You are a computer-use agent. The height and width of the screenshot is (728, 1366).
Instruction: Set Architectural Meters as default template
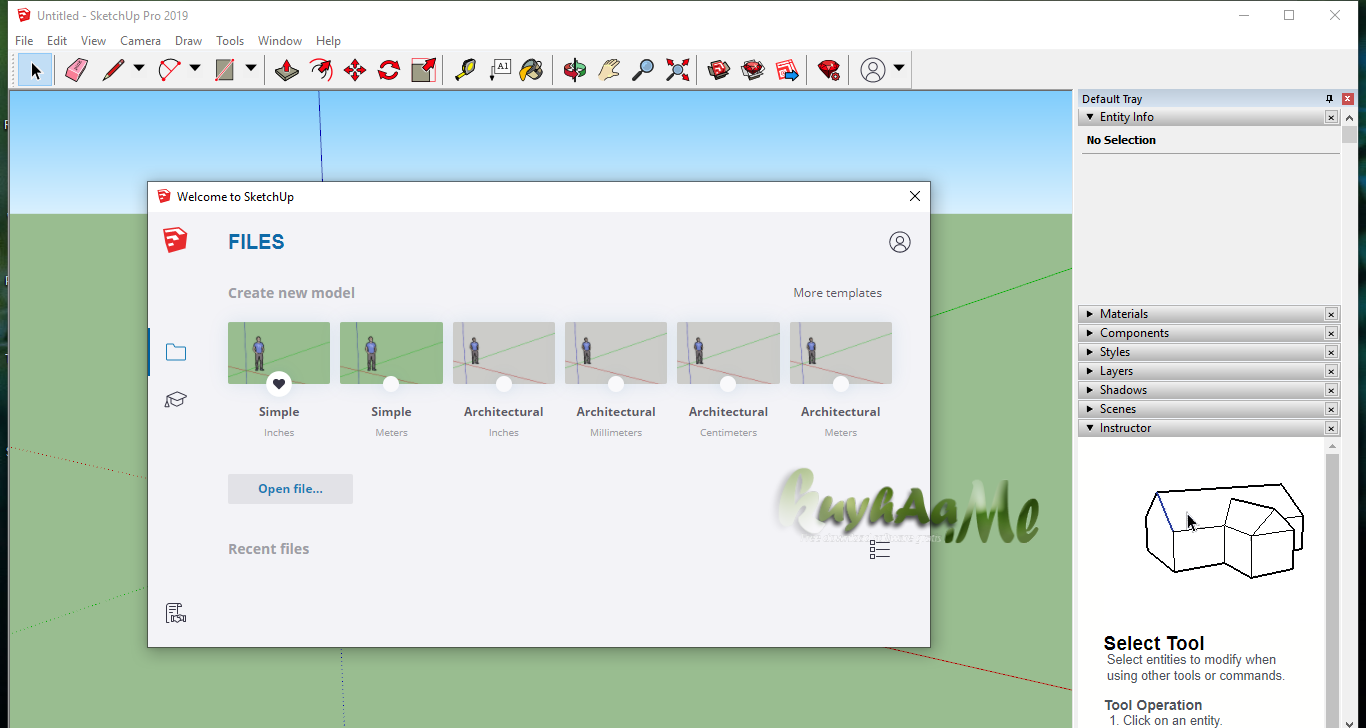(841, 384)
